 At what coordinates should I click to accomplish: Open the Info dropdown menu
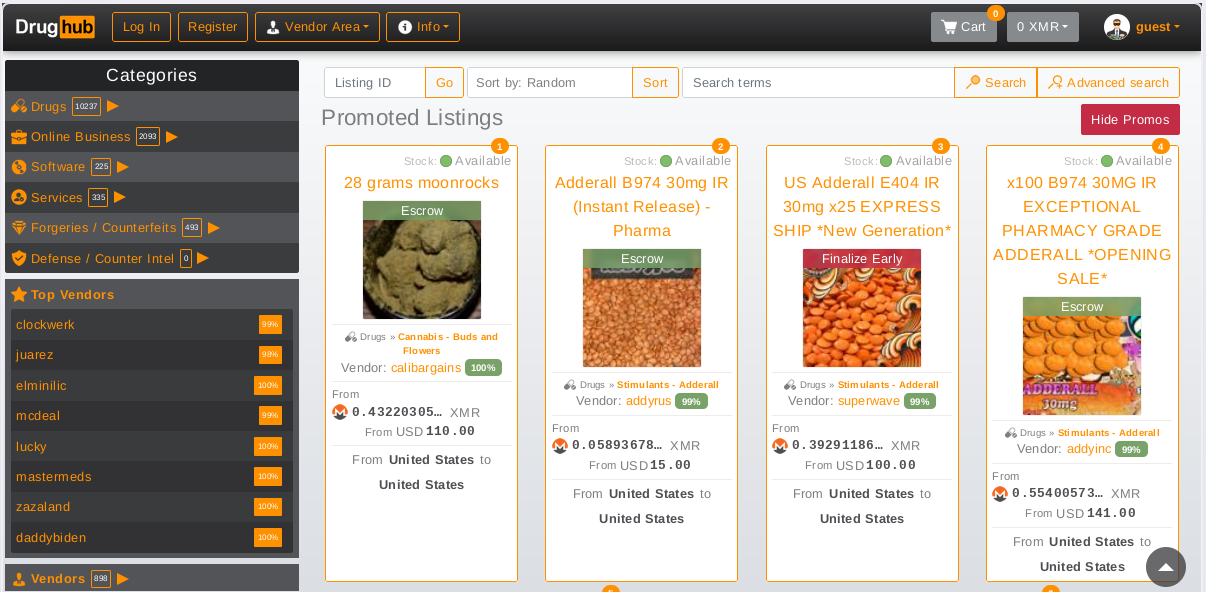pyautogui.click(x=423, y=27)
